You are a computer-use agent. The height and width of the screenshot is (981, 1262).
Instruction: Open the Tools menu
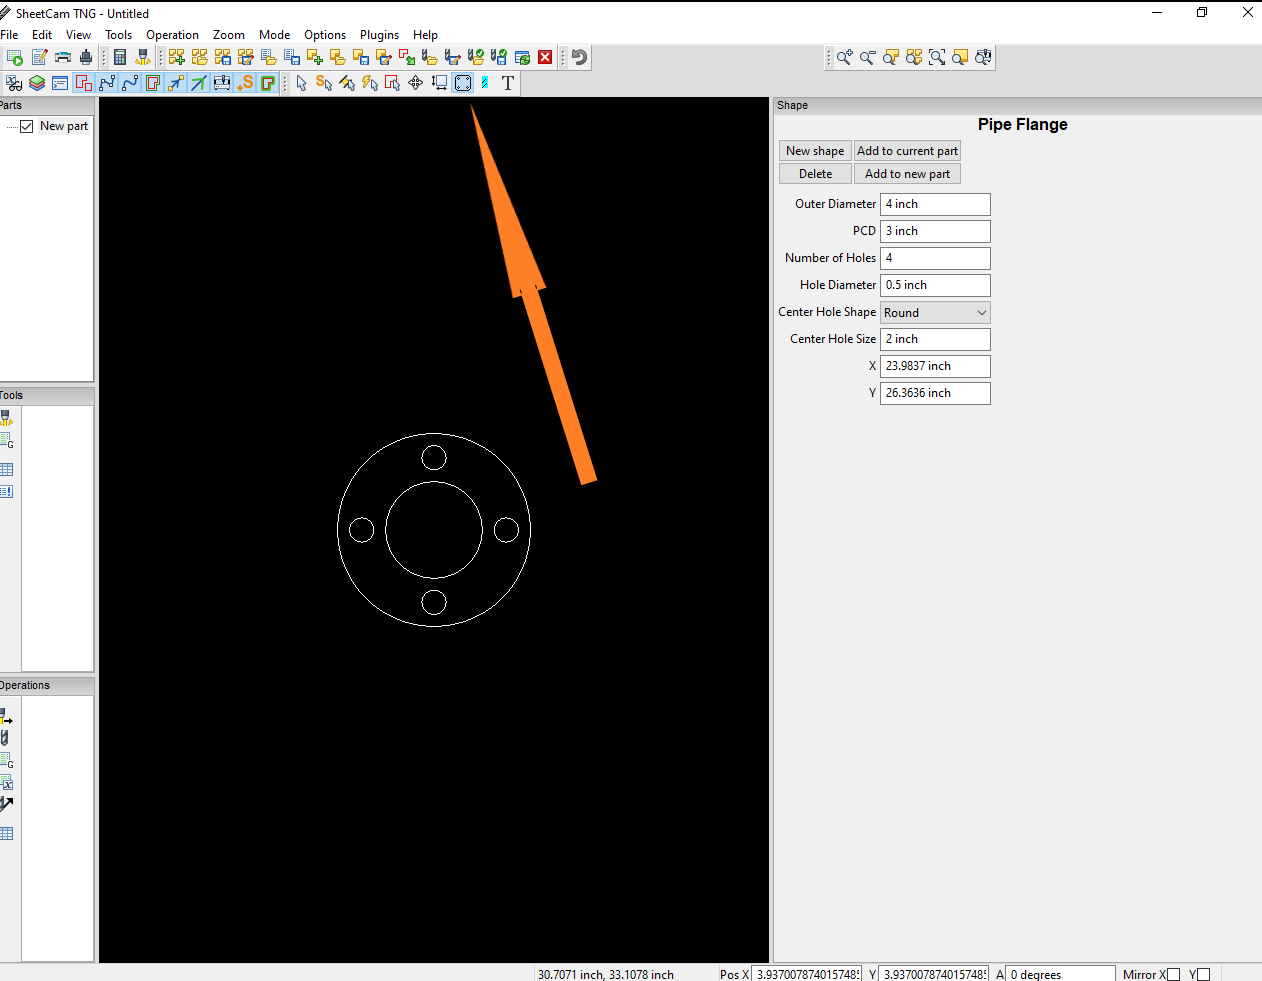pos(118,34)
